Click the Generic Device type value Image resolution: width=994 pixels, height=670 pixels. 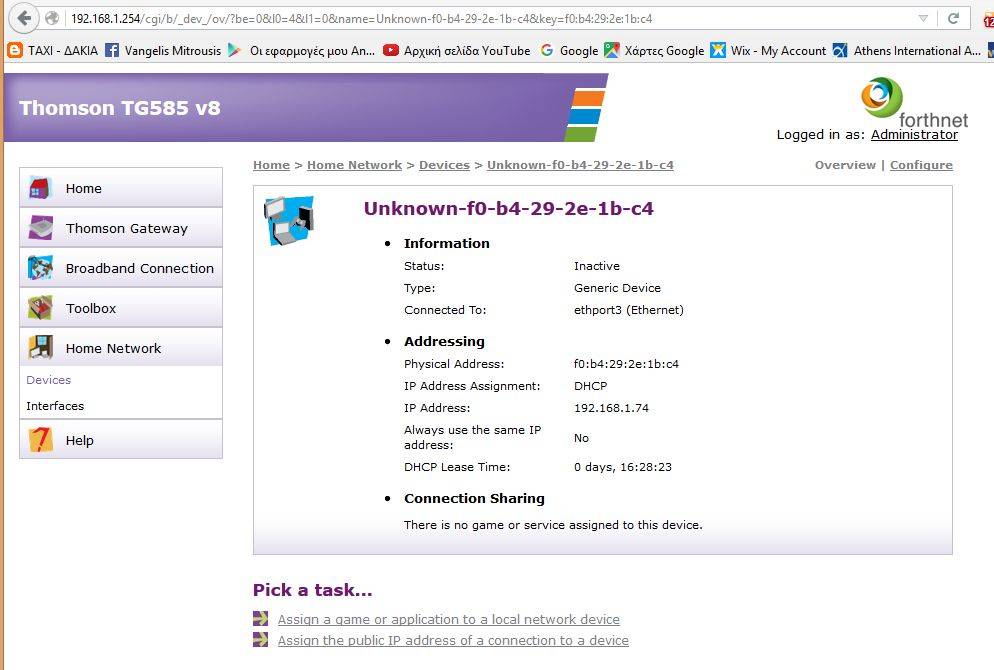[x=617, y=288]
